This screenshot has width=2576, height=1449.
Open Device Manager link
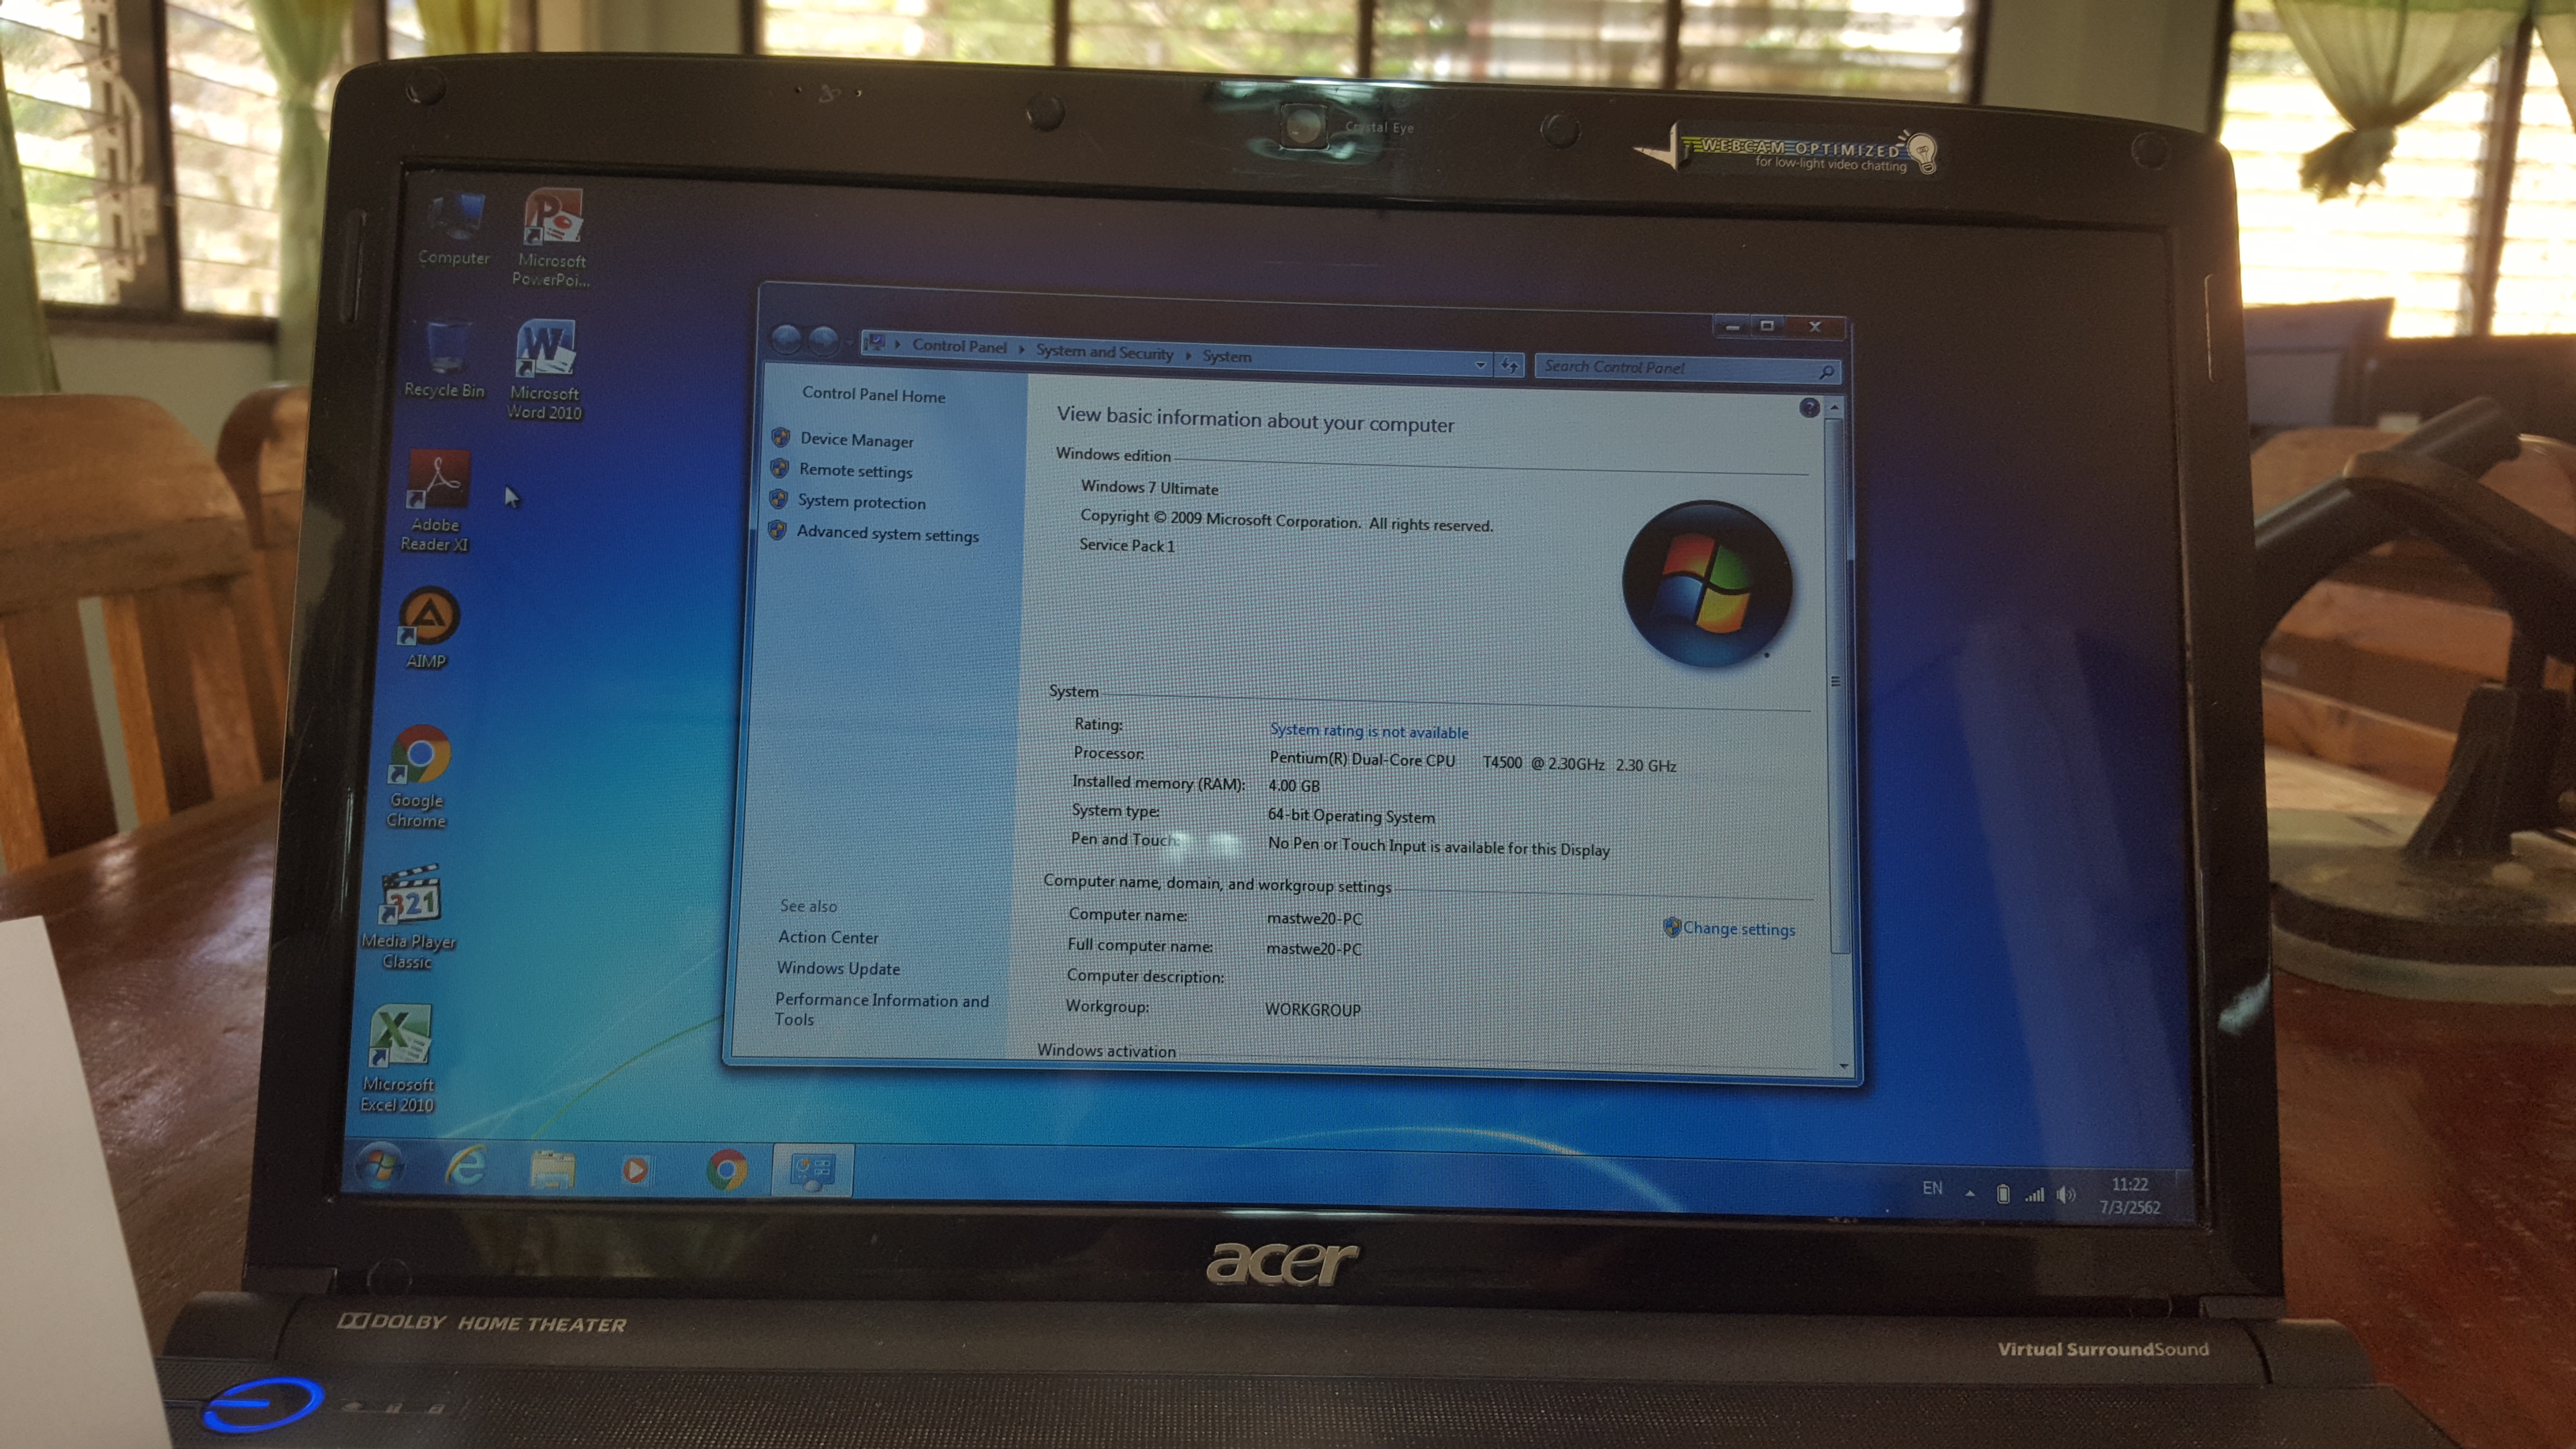tap(856, 440)
